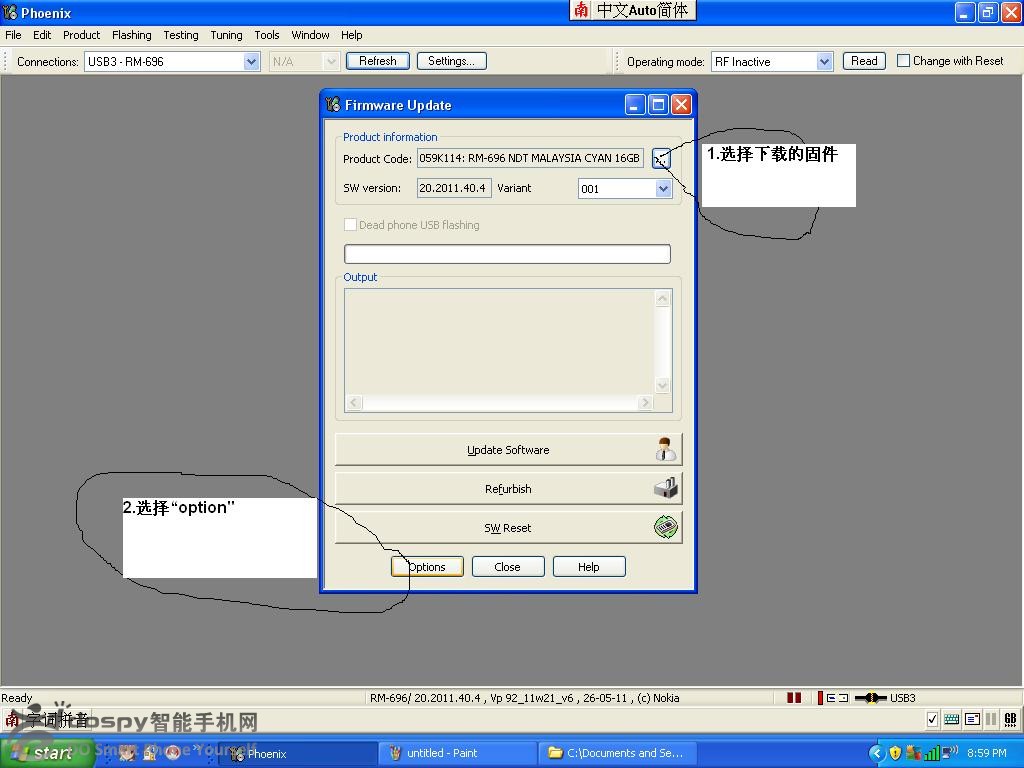Viewport: 1024px width, 768px height.
Task: Click Ready status bar text
Action: [x=16, y=698]
